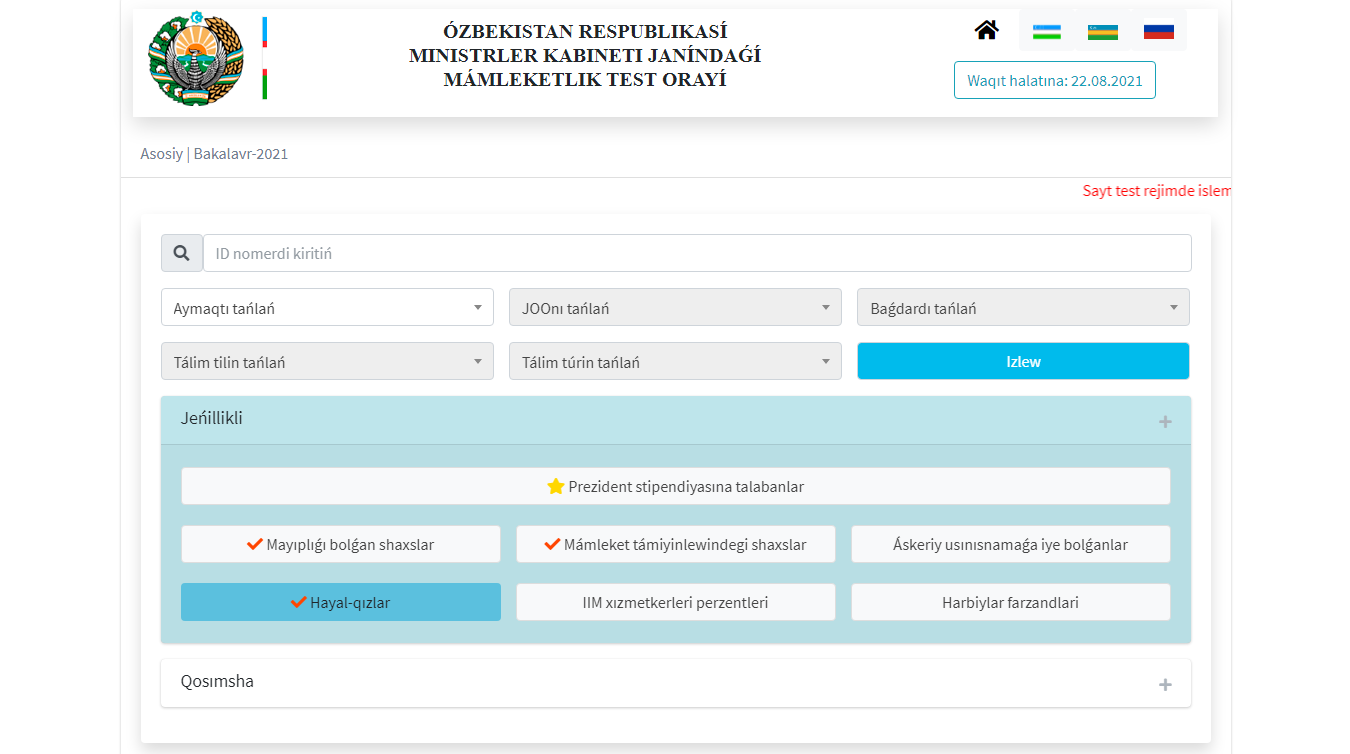Click the ID nomerdi kiritiń input field
The image size is (1350, 754).
tap(696, 254)
